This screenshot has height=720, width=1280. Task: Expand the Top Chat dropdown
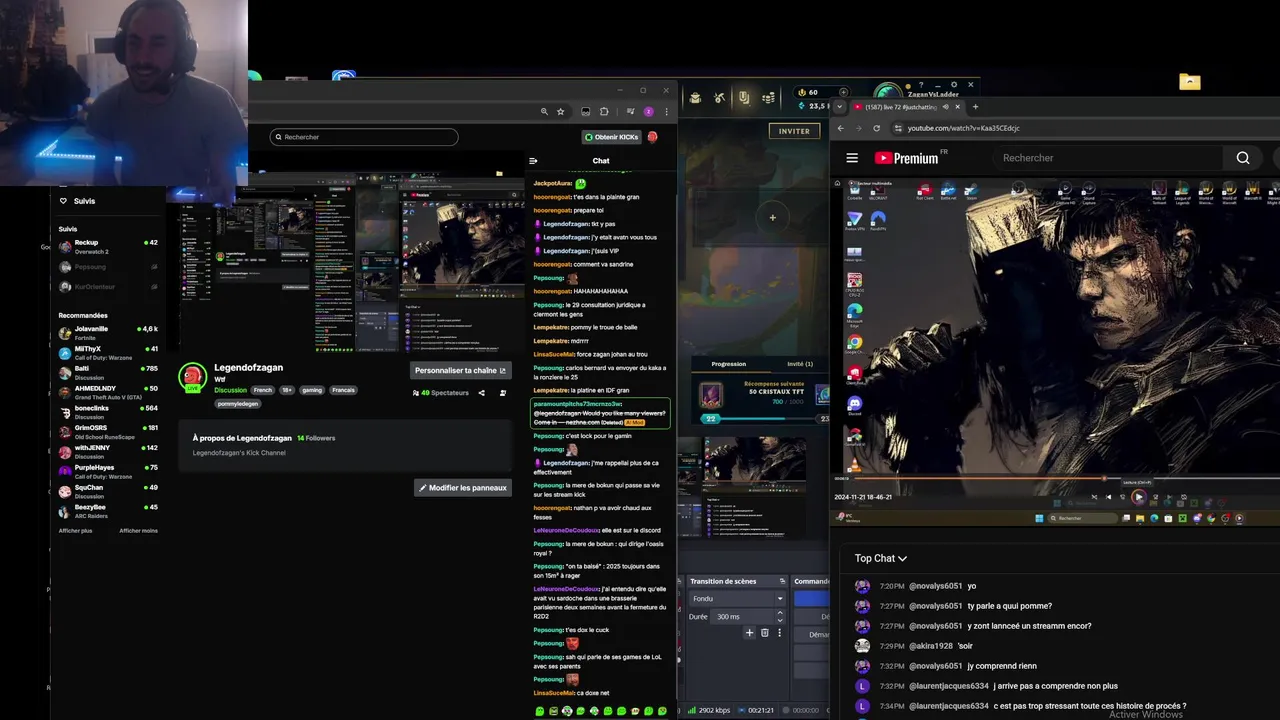coord(881,558)
